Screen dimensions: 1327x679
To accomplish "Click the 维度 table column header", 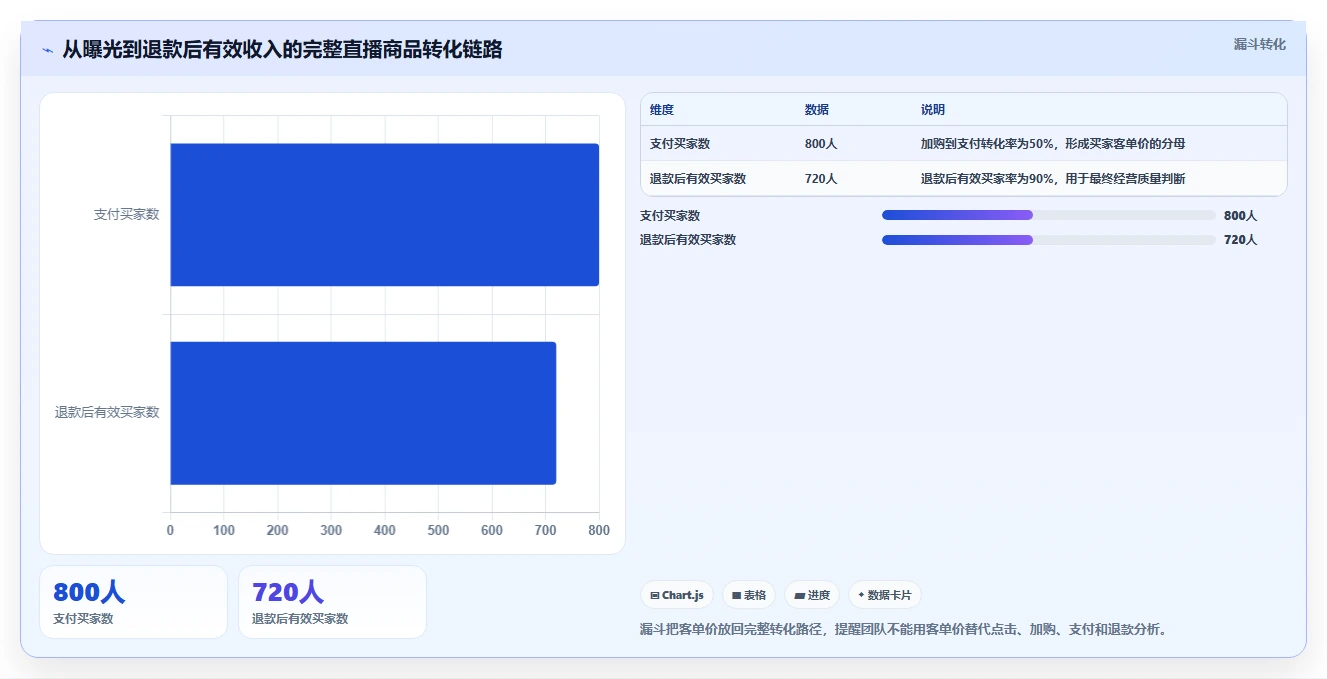I will point(662,110).
